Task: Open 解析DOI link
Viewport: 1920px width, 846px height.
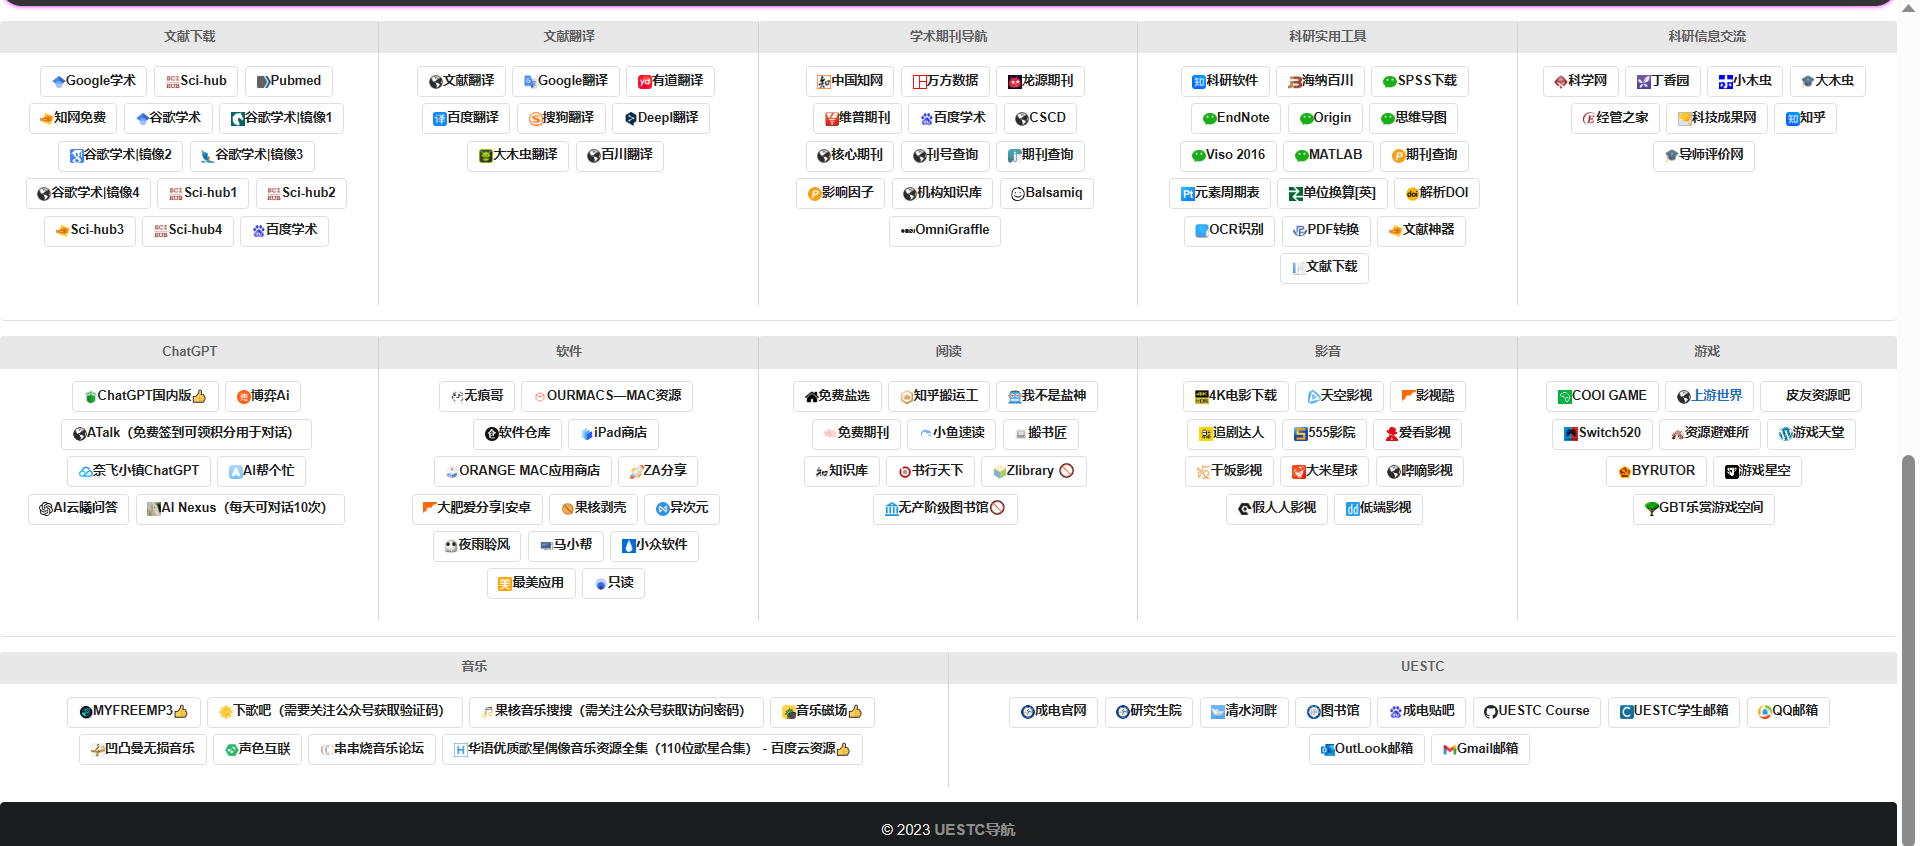Action: [1437, 193]
